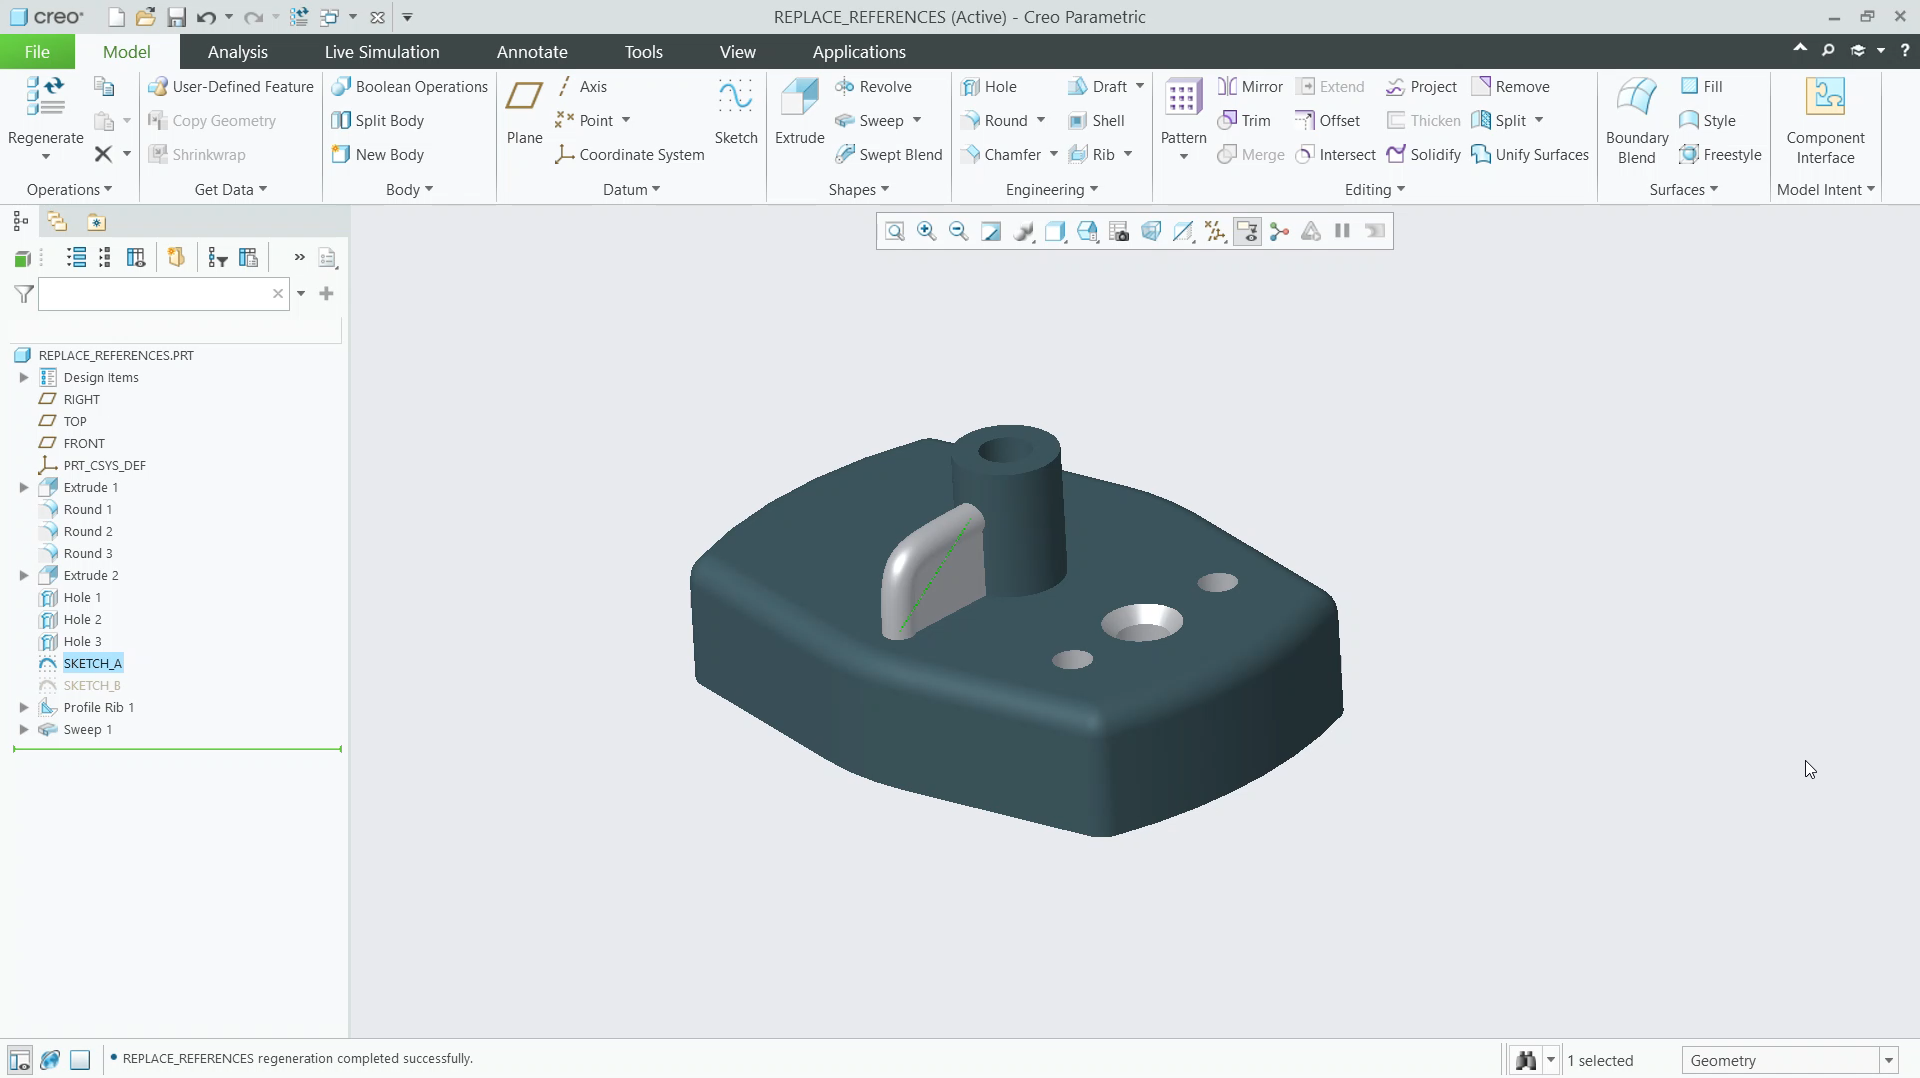
Task: Expand the Sweep 1 feature node
Action: 24,730
